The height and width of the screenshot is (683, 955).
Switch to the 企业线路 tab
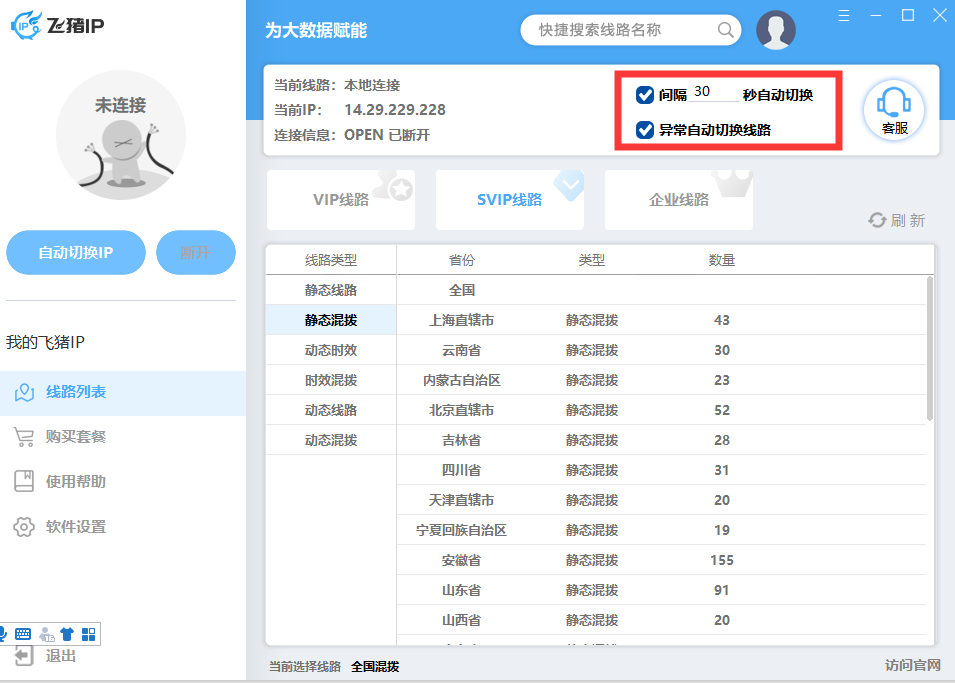pos(679,199)
